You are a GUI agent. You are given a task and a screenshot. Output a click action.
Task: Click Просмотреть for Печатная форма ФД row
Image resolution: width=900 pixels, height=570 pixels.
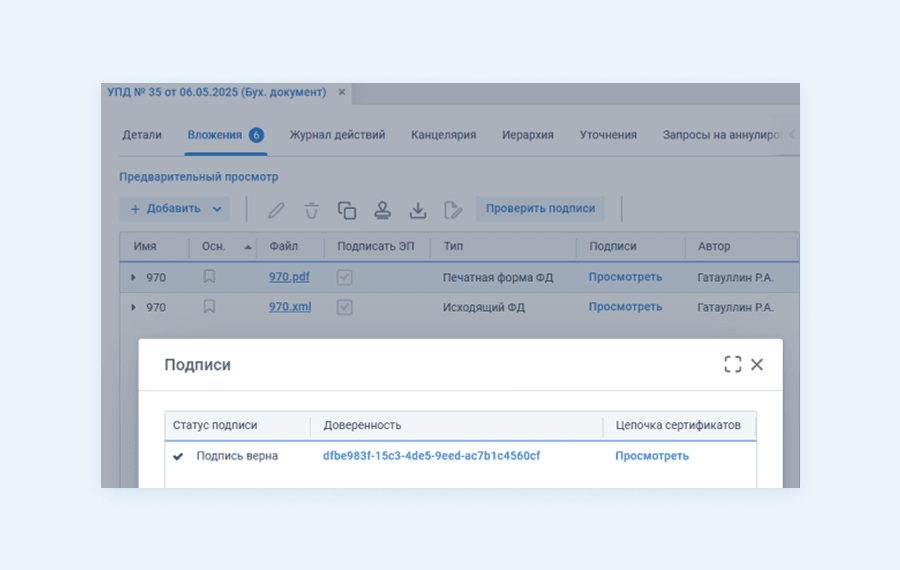coord(625,277)
